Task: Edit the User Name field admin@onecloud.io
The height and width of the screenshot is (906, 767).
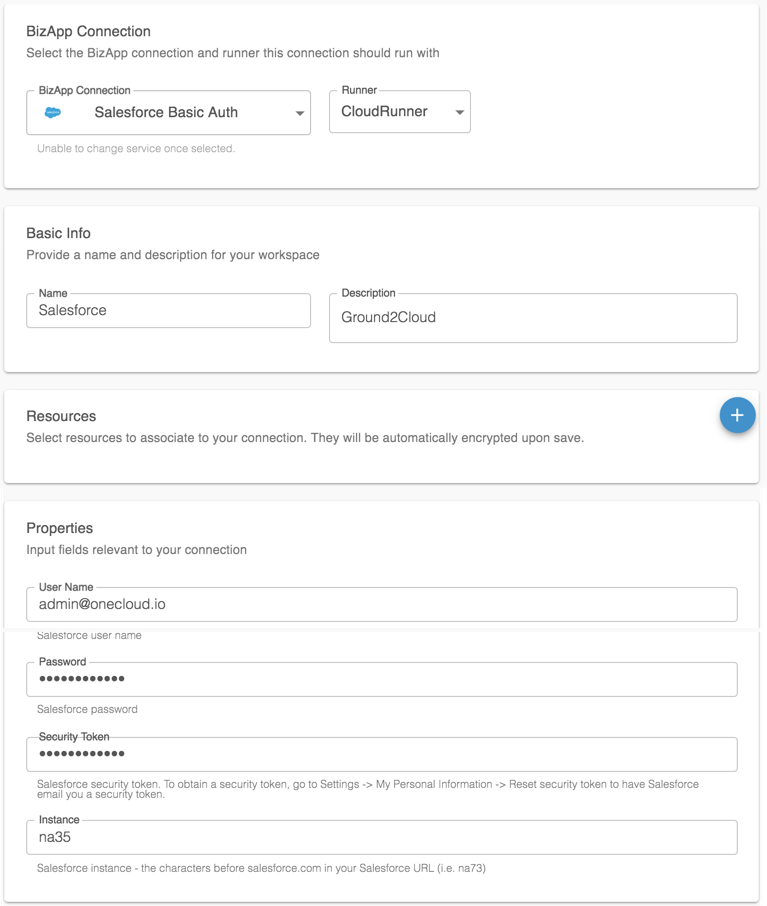Action: point(381,604)
